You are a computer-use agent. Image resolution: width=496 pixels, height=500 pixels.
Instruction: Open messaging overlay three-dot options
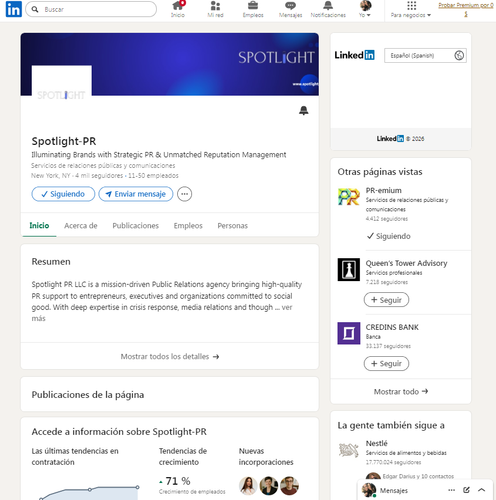pyautogui.click(x=451, y=490)
